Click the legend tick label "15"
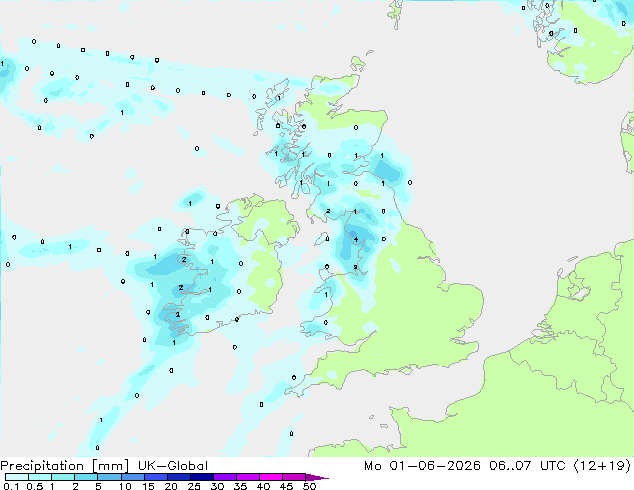The height and width of the screenshot is (490, 634). coord(148,486)
